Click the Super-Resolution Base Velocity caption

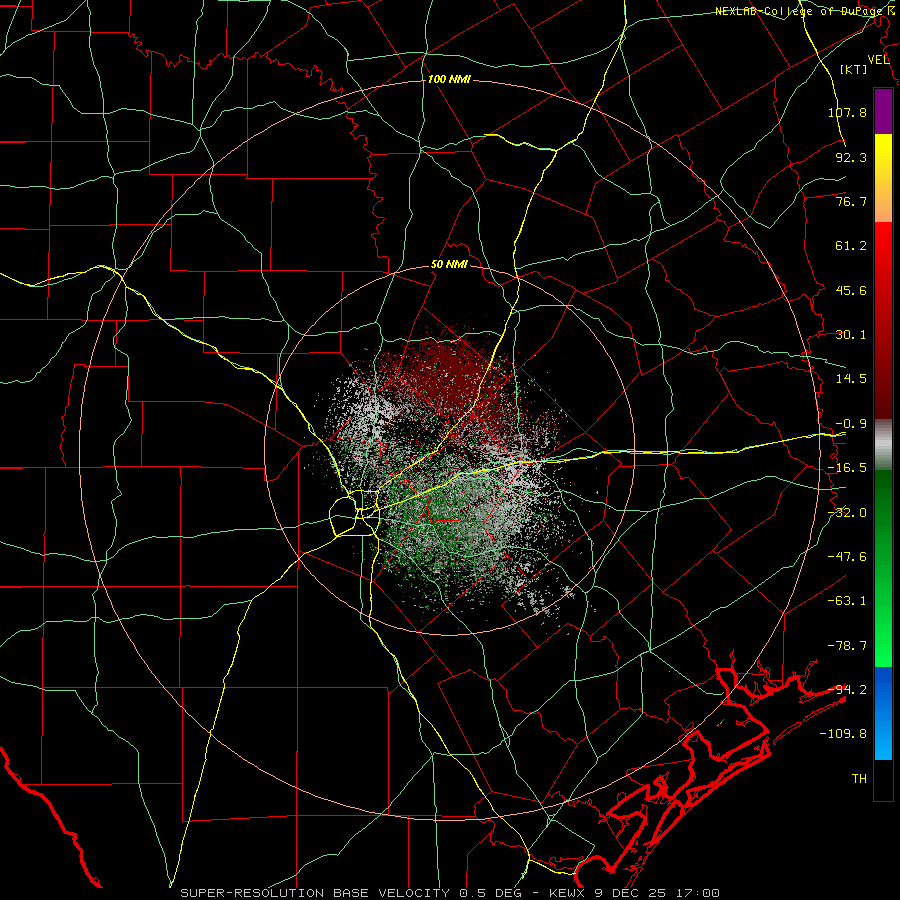pos(450,893)
